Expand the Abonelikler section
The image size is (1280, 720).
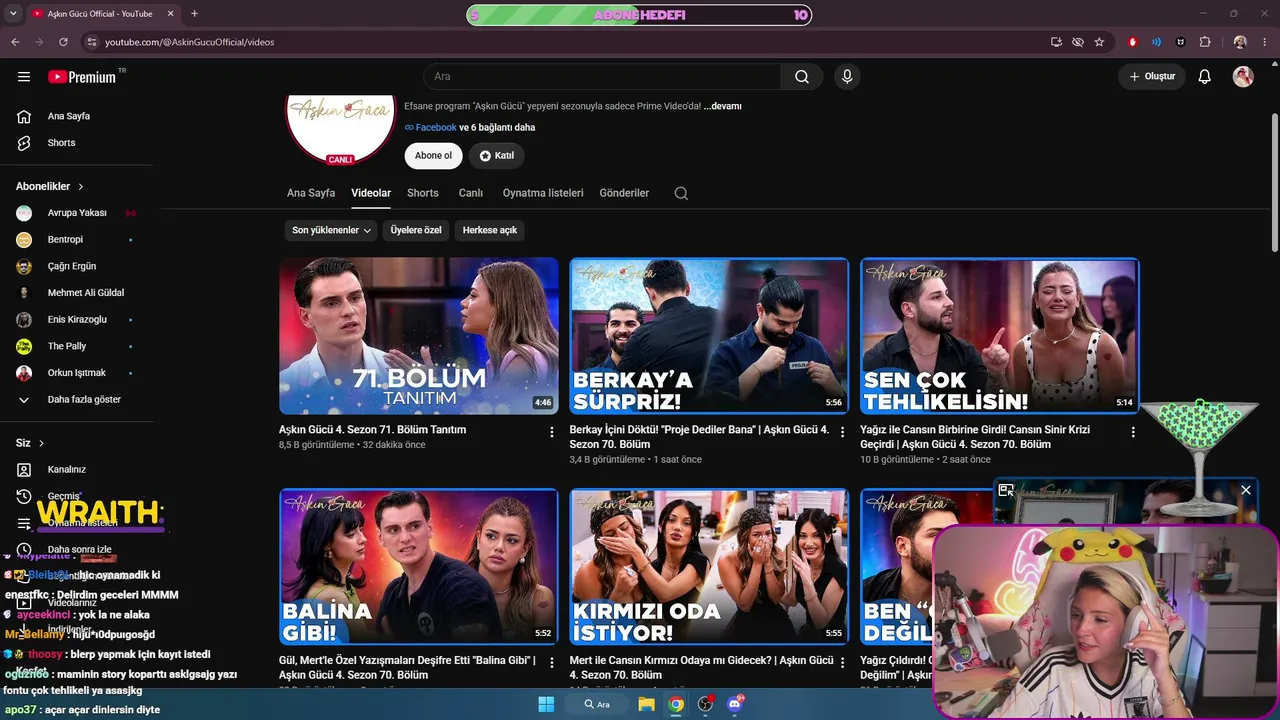point(50,187)
